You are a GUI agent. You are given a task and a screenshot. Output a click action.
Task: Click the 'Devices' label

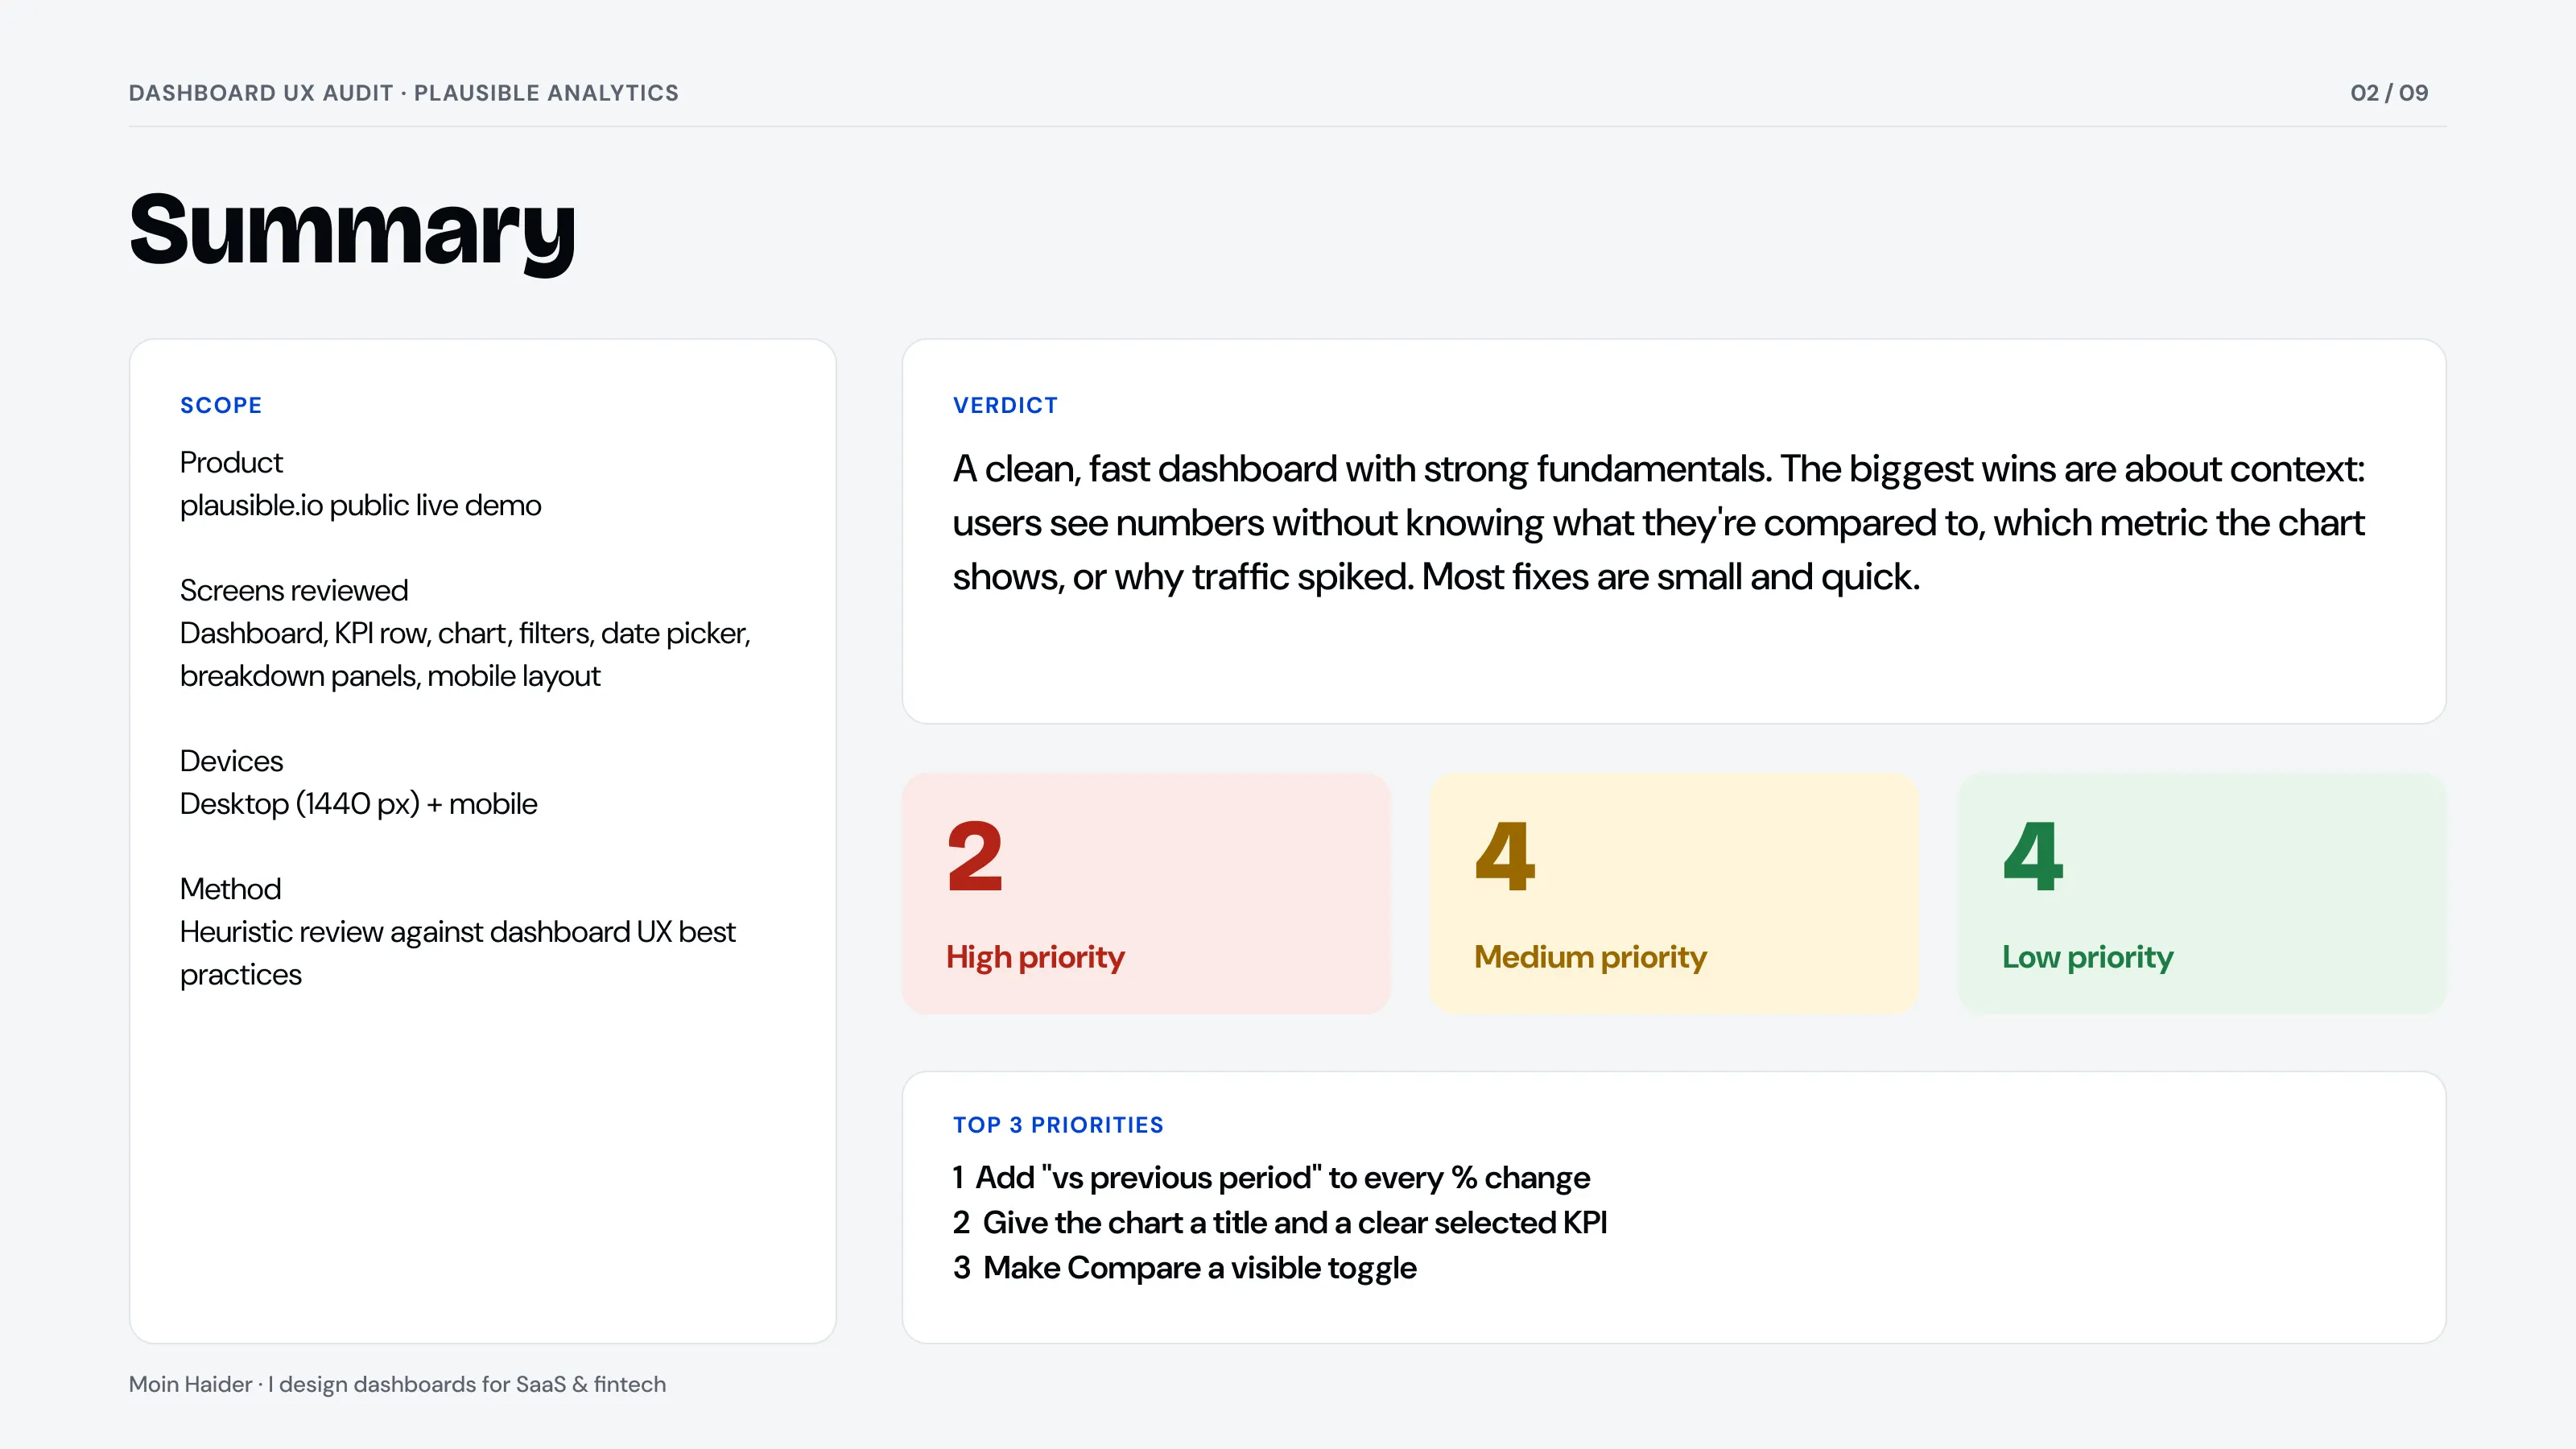tap(231, 761)
